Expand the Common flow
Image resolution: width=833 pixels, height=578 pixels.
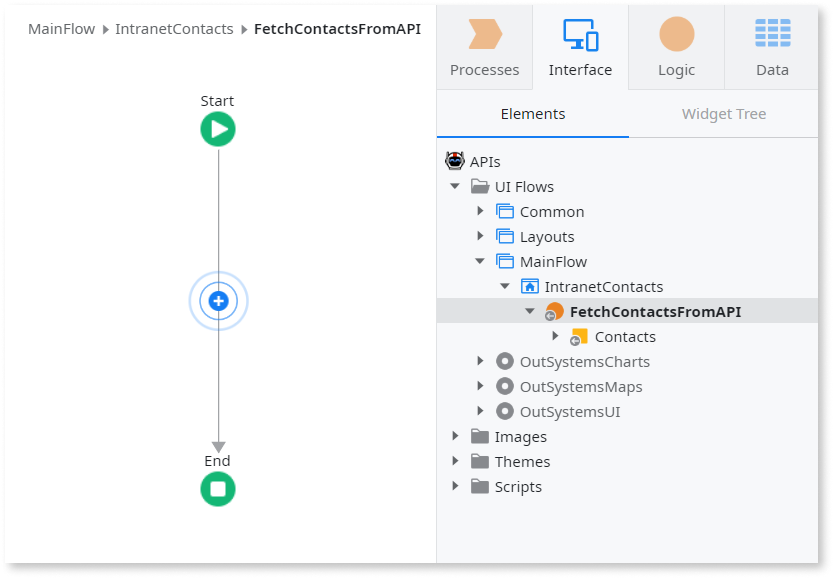(480, 211)
